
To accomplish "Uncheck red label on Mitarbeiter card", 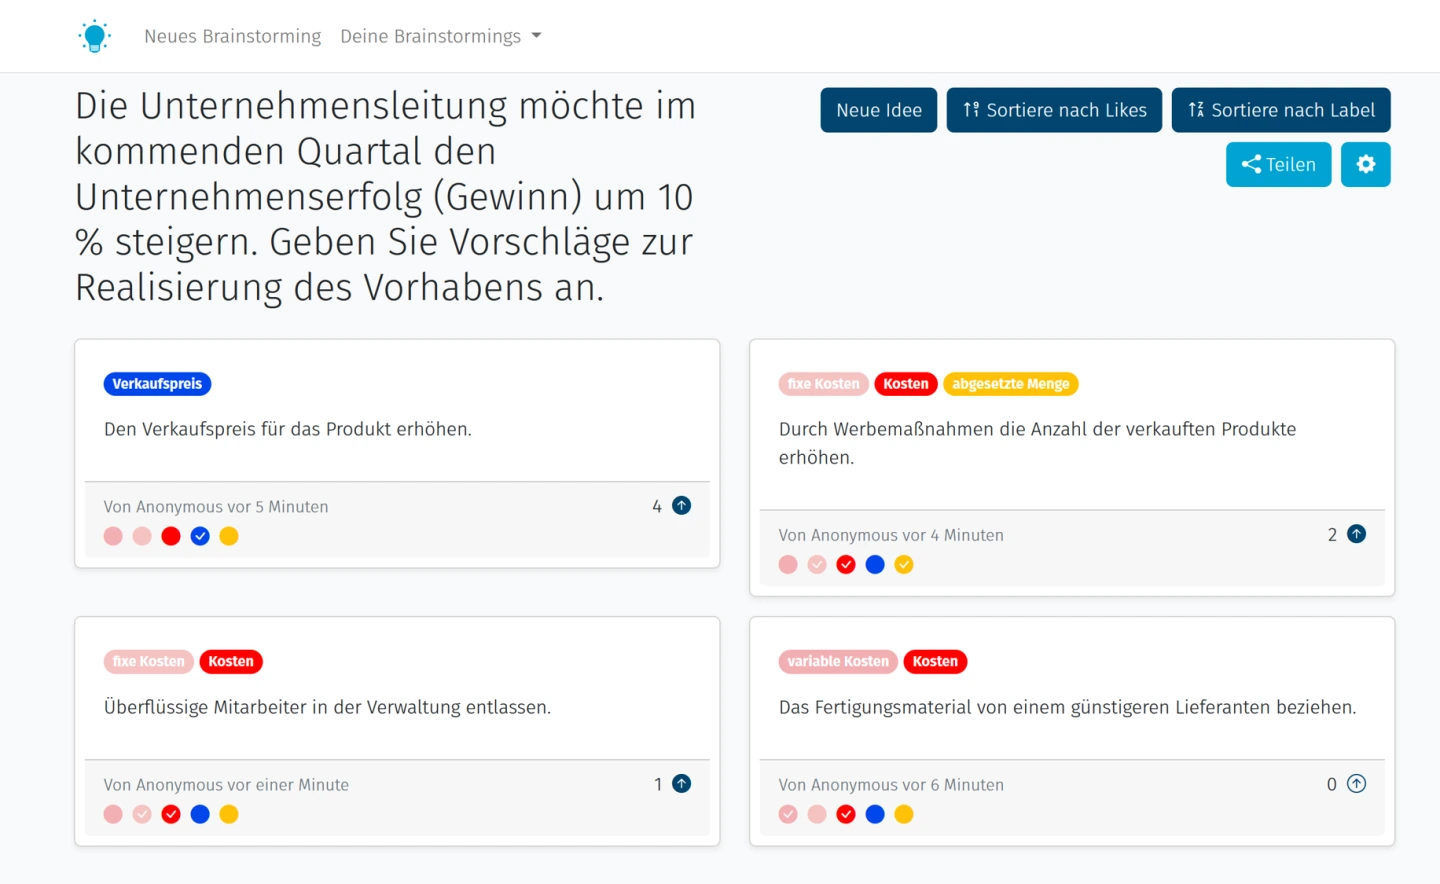I will pos(171,814).
